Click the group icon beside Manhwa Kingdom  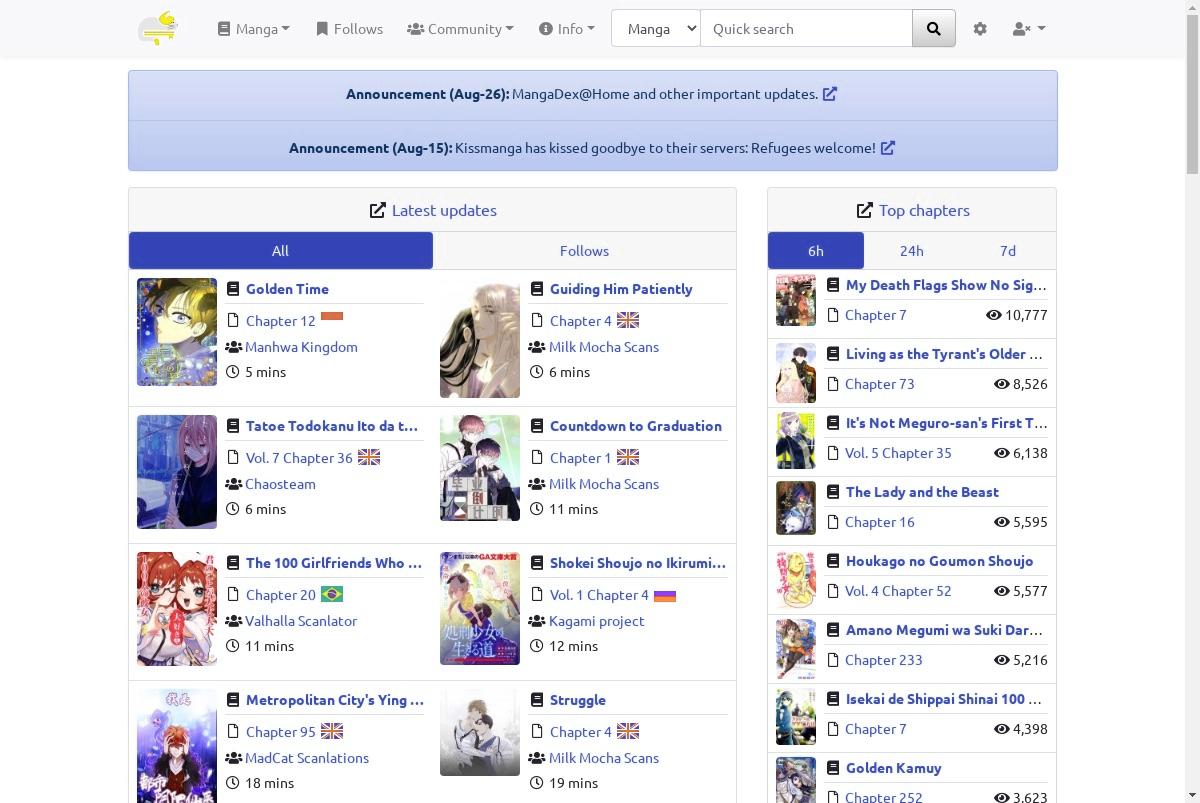[x=233, y=347]
